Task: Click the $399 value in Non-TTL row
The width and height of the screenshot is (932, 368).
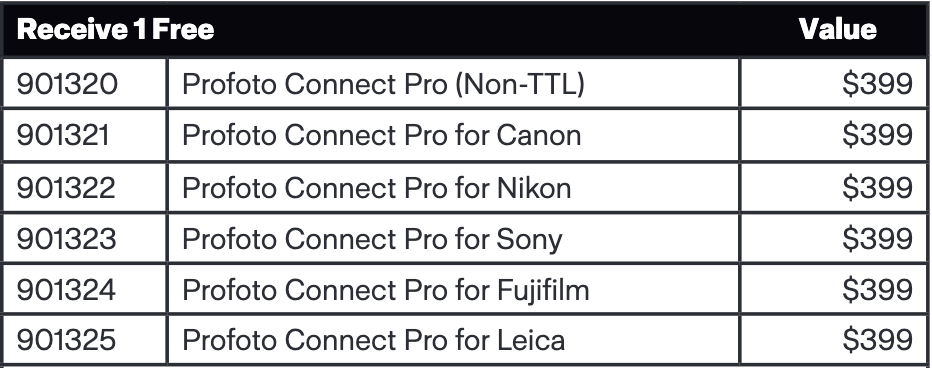Action: pyautogui.click(x=877, y=84)
